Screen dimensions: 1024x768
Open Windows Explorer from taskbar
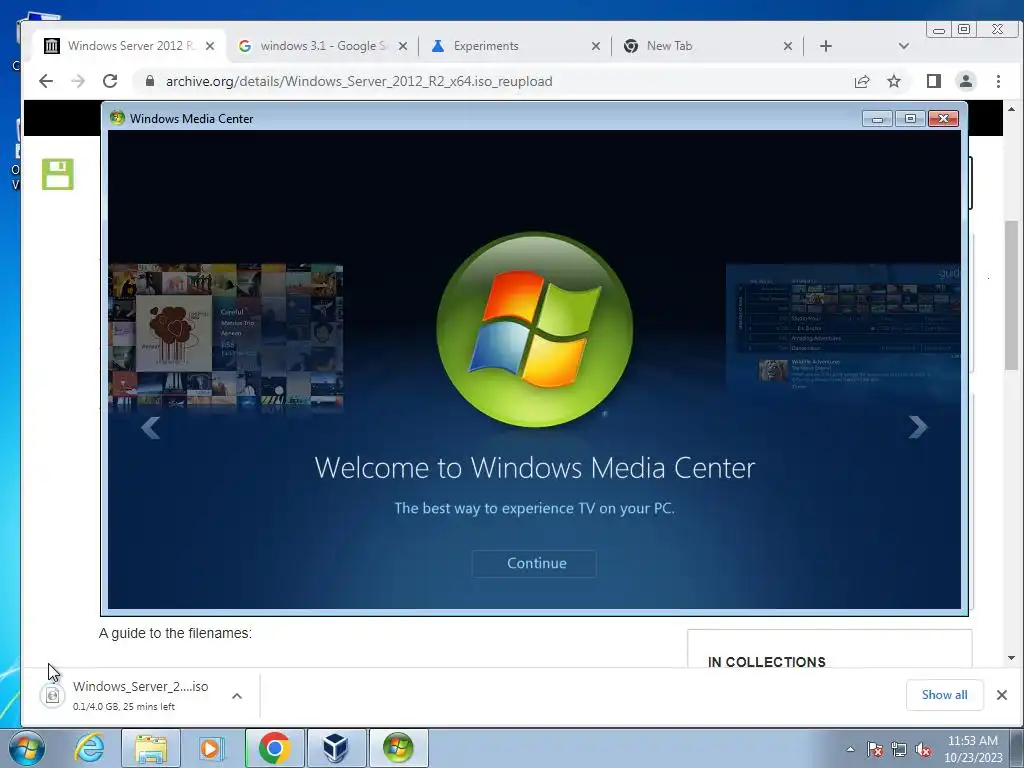point(151,748)
